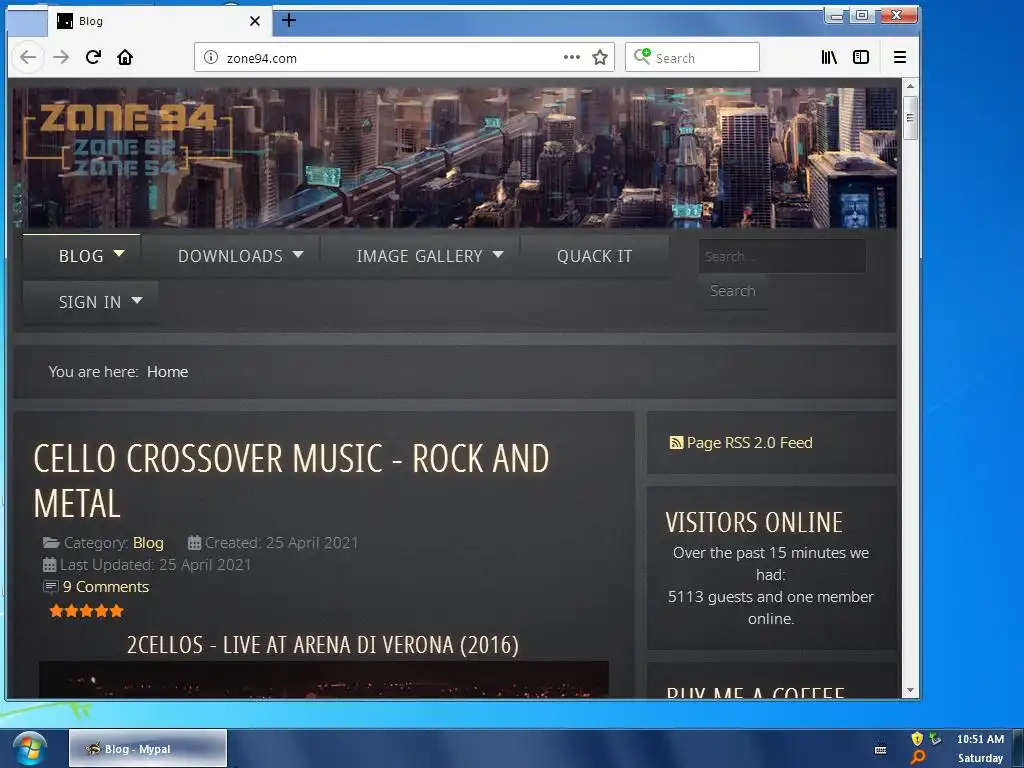Open the DOWNLOADS menu item
Image resolution: width=1024 pixels, height=768 pixels.
click(231, 256)
